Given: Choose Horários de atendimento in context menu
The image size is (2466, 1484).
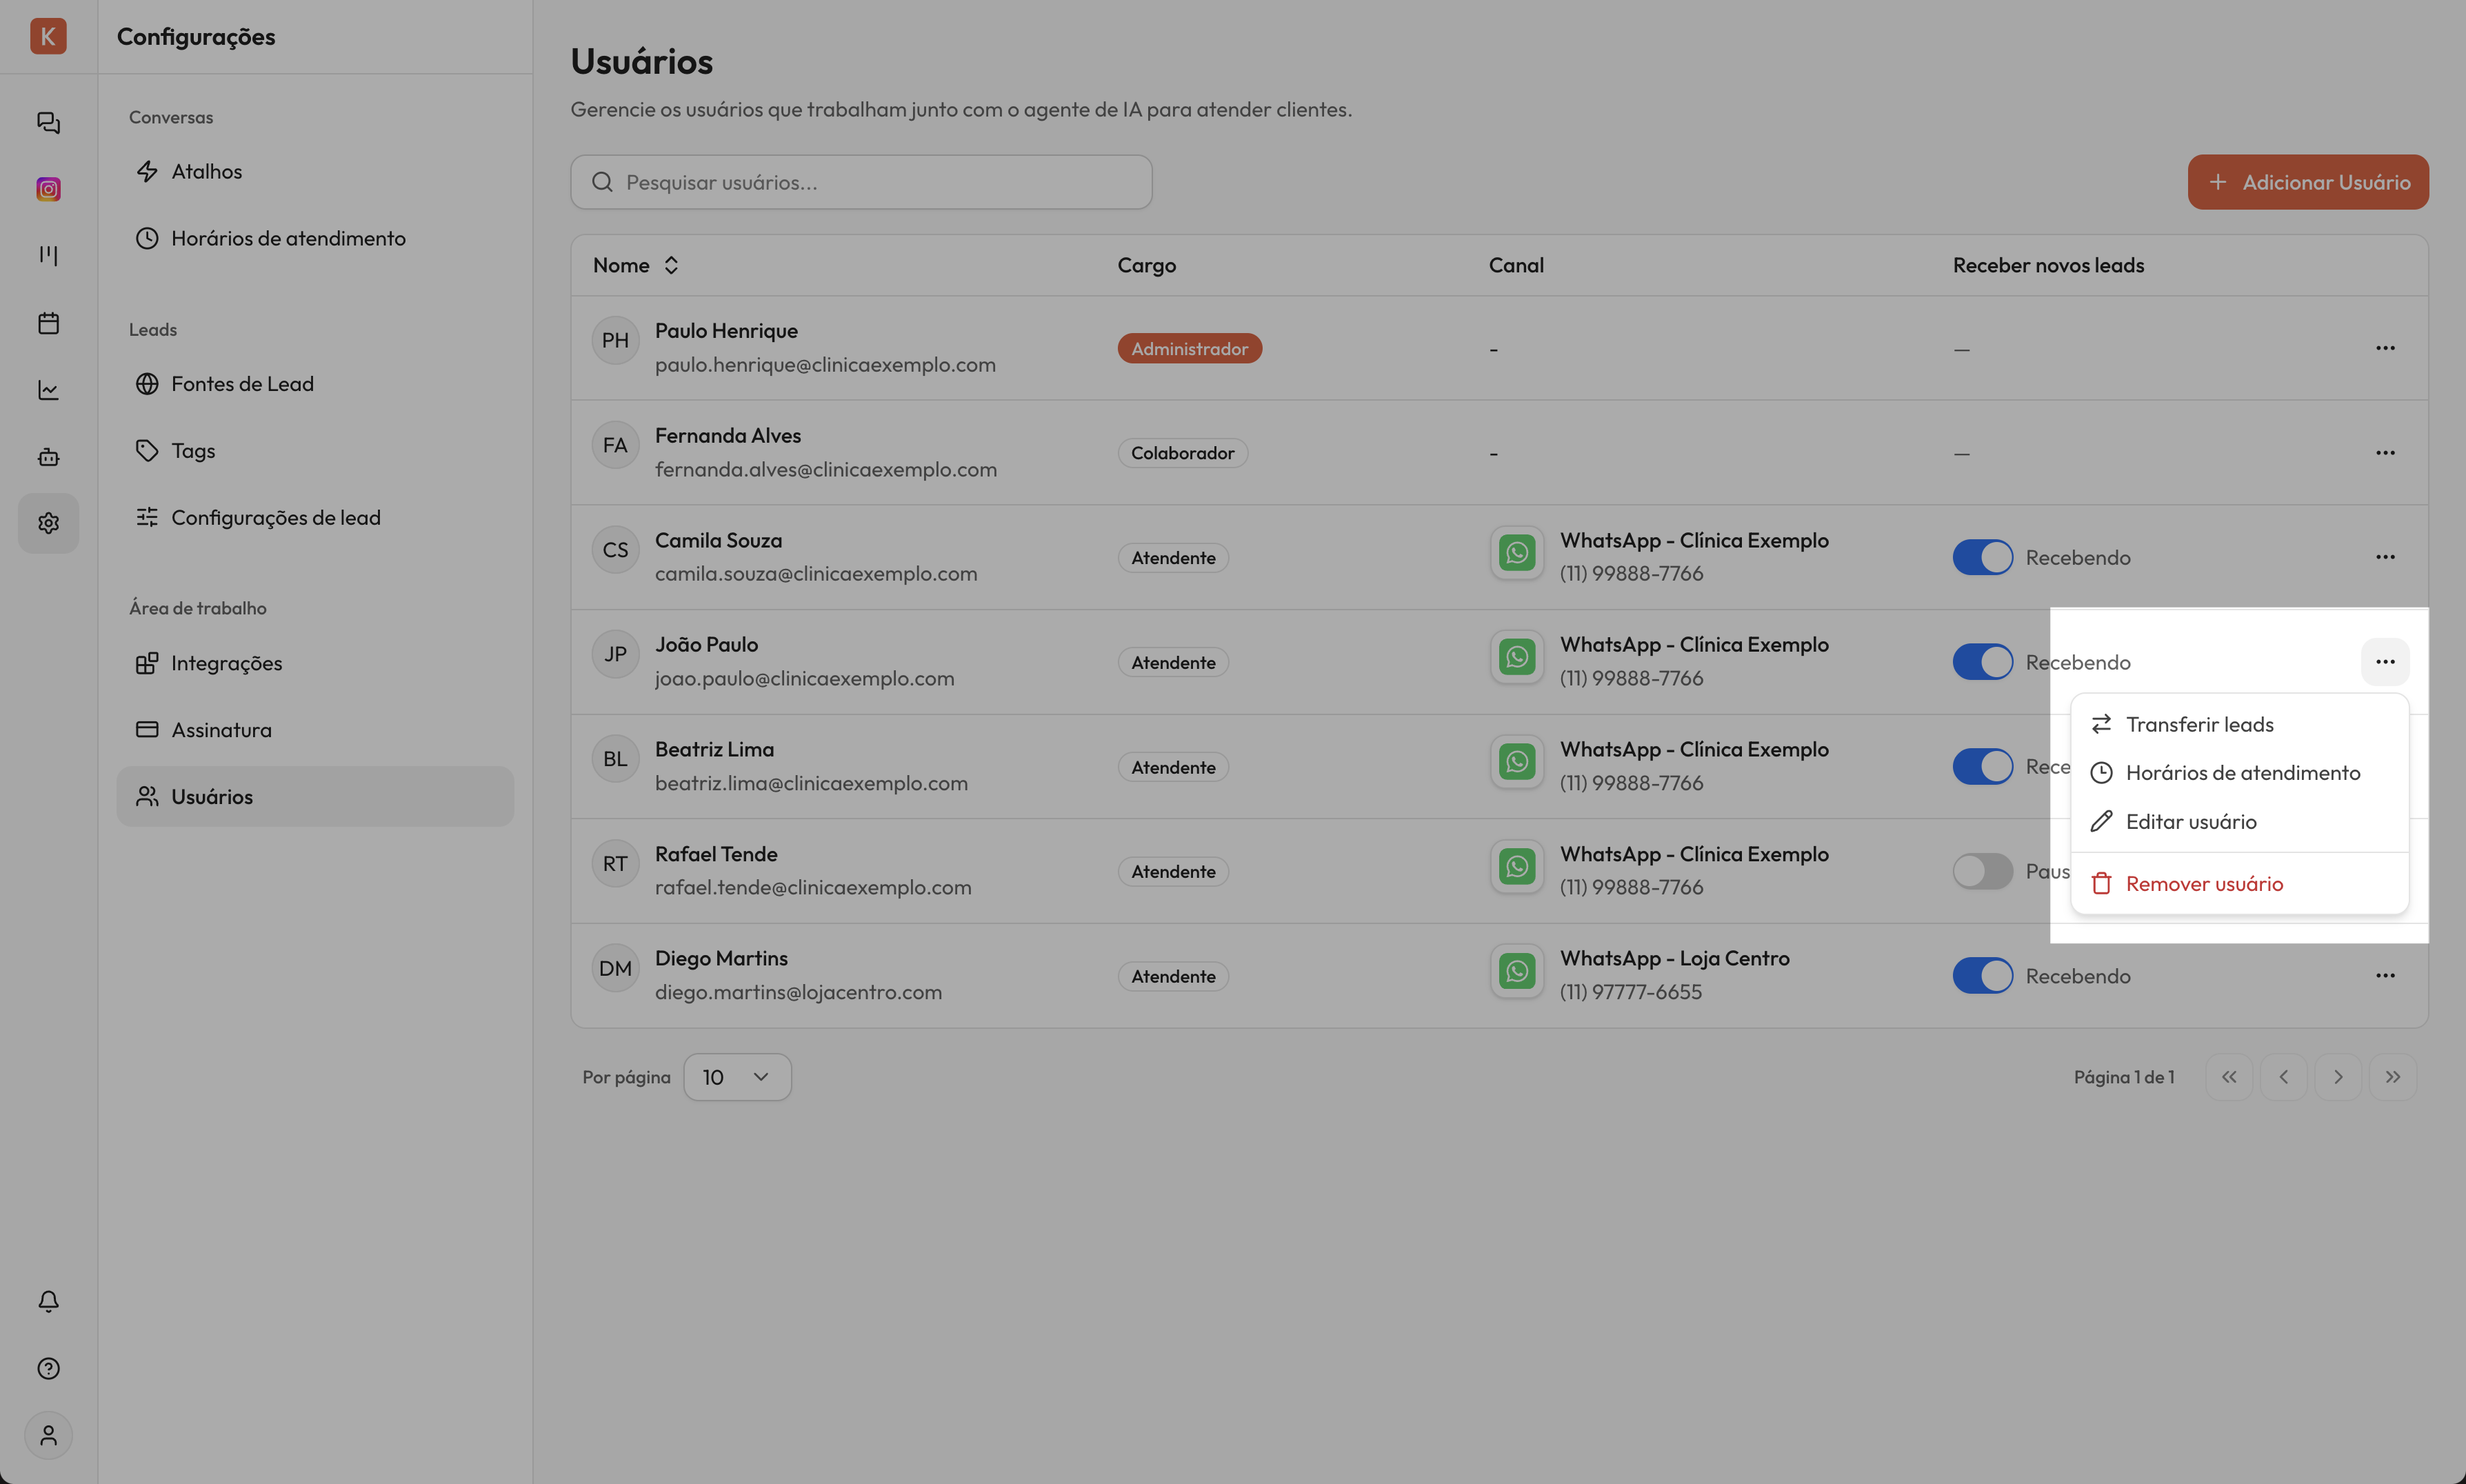Looking at the screenshot, I should [x=2239, y=773].
